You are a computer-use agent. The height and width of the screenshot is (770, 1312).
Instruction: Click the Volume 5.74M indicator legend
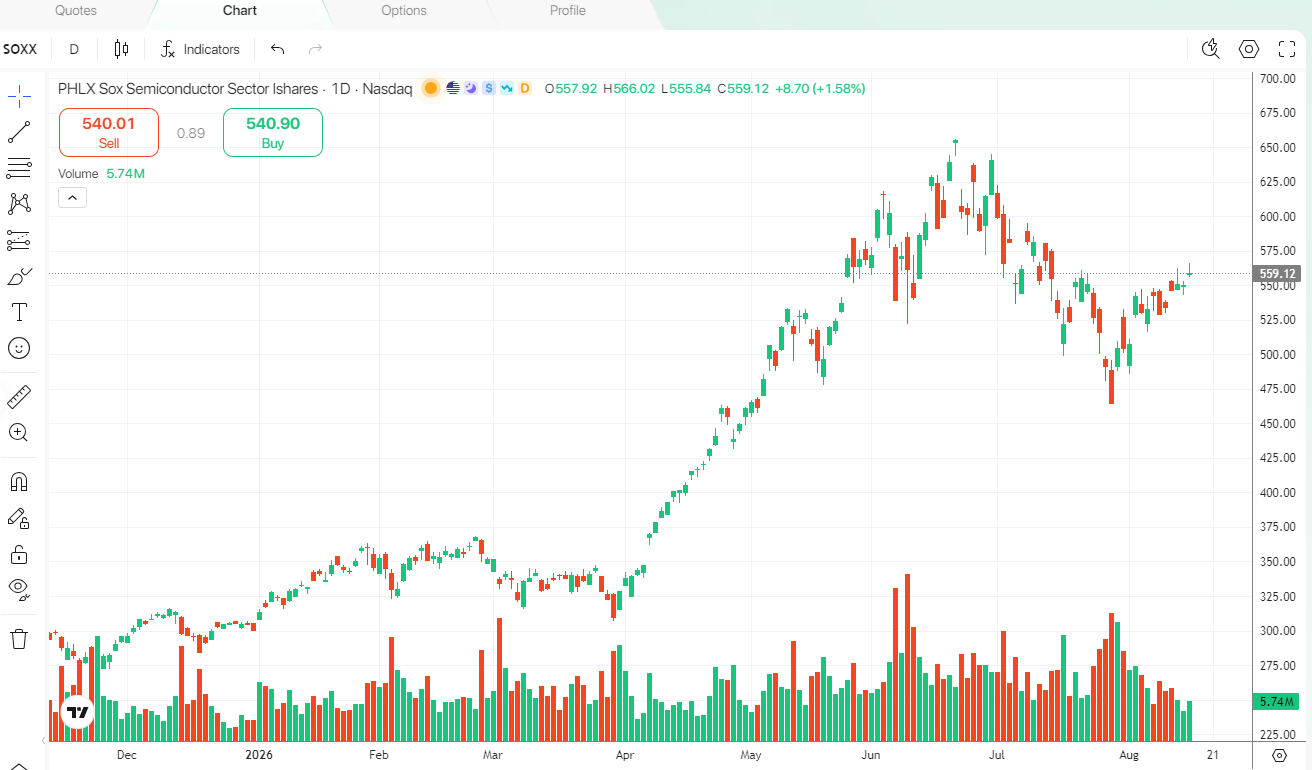click(x=102, y=174)
